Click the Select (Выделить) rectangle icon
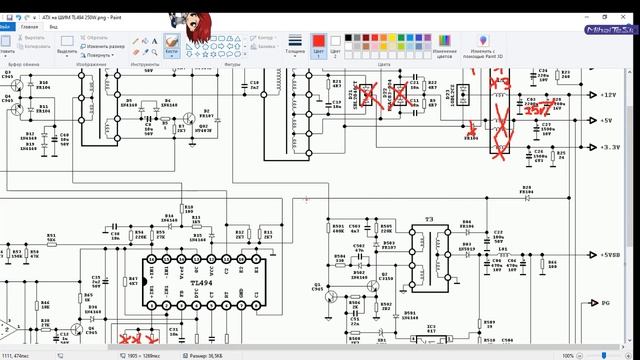 click(67, 41)
